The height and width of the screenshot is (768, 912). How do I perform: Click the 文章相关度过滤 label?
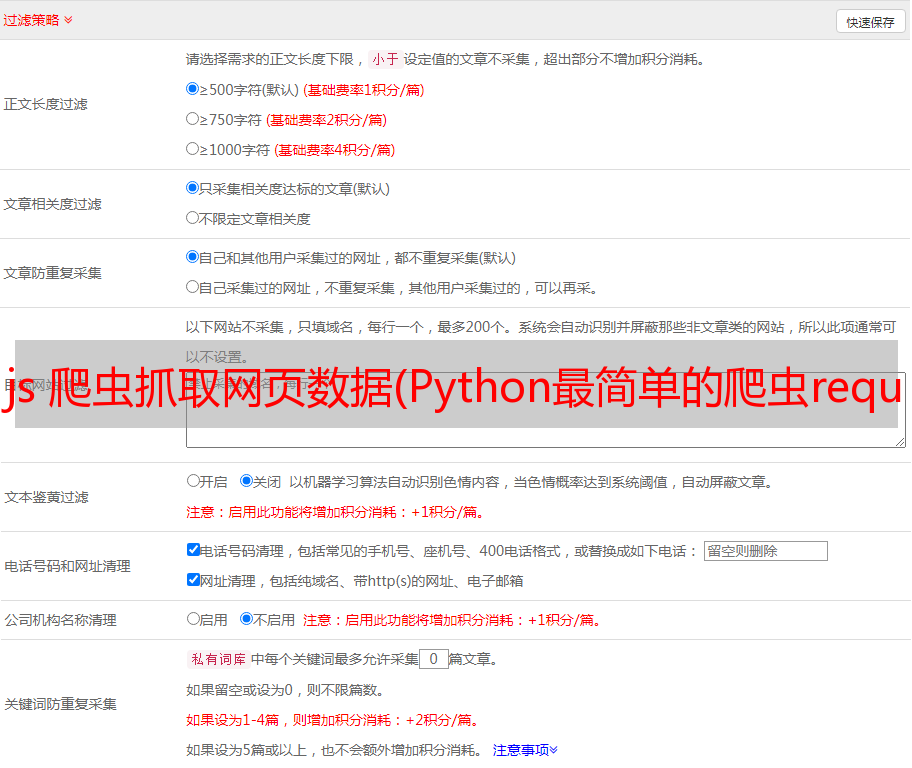(52, 204)
